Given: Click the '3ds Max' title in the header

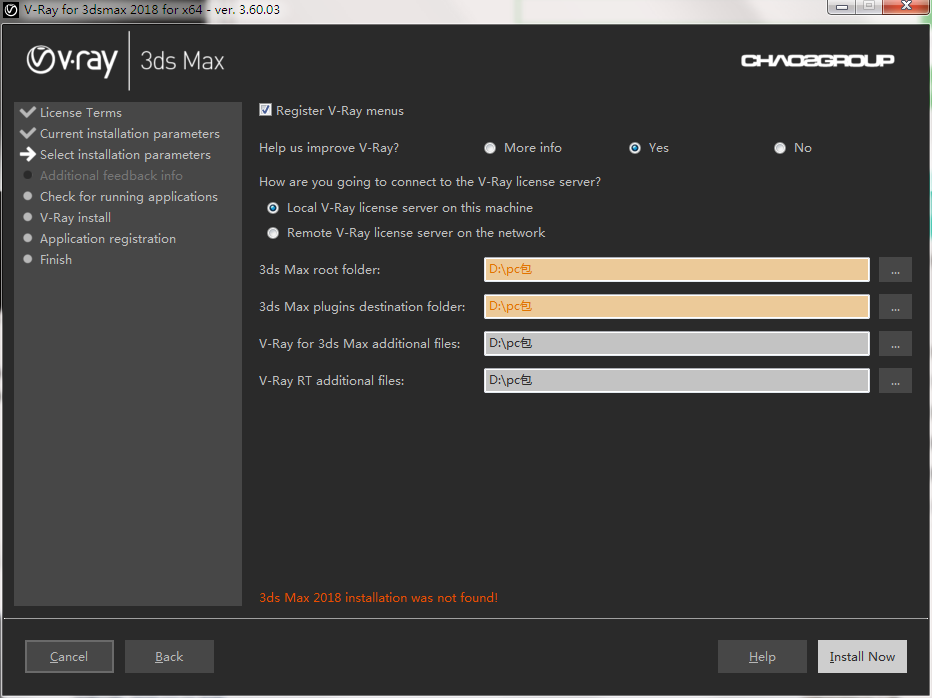Looking at the screenshot, I should (182, 61).
